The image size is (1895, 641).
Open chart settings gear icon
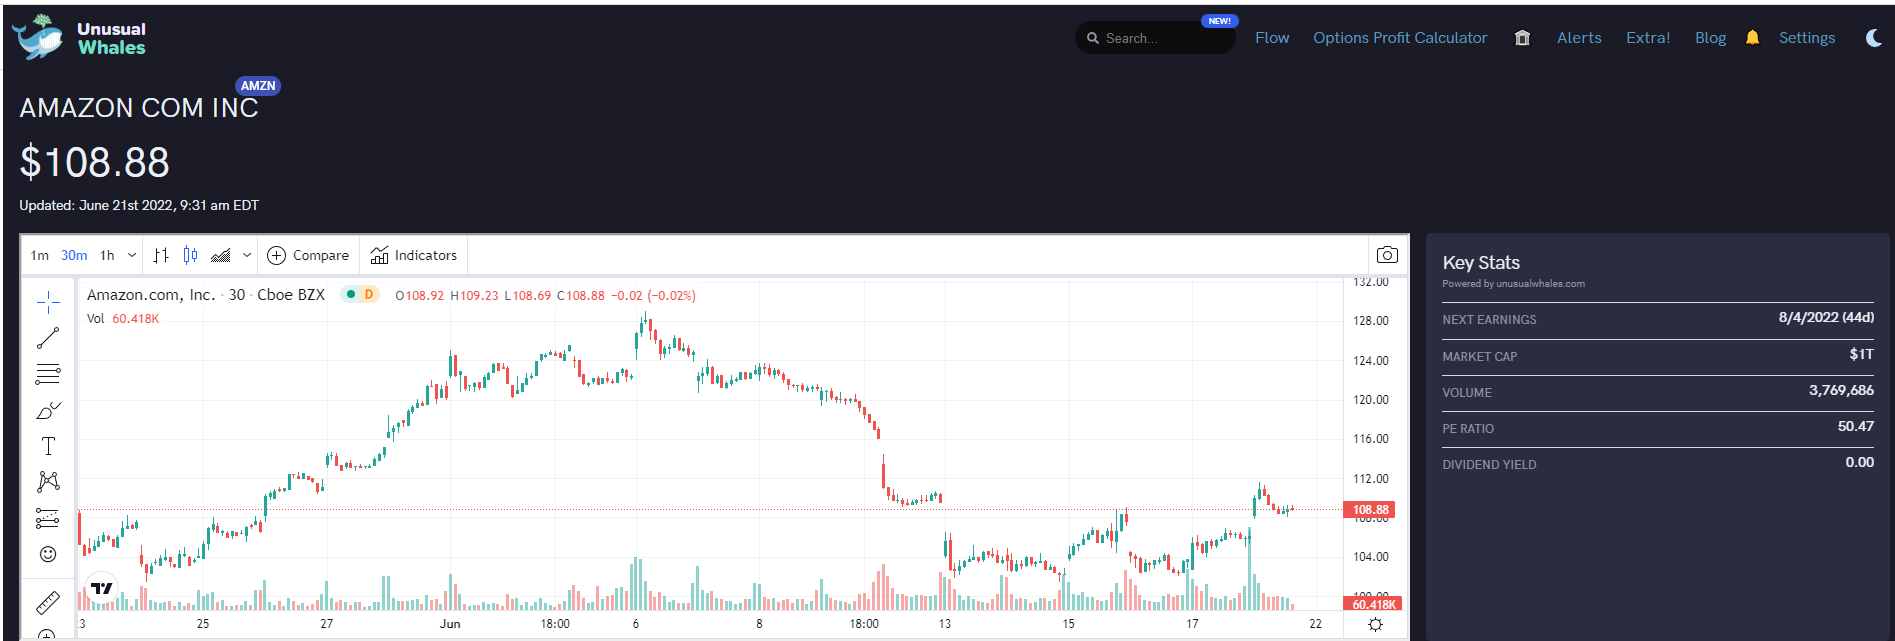(x=1375, y=624)
